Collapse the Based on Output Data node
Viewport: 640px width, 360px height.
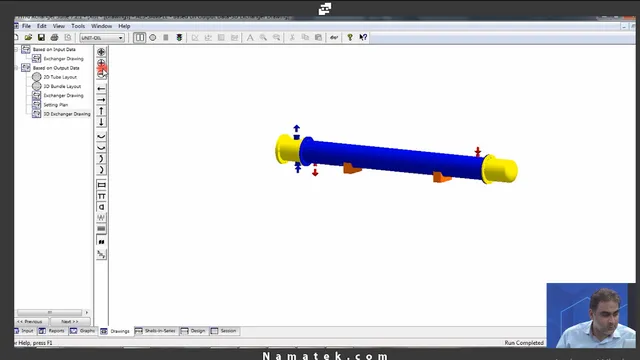pos(16,68)
